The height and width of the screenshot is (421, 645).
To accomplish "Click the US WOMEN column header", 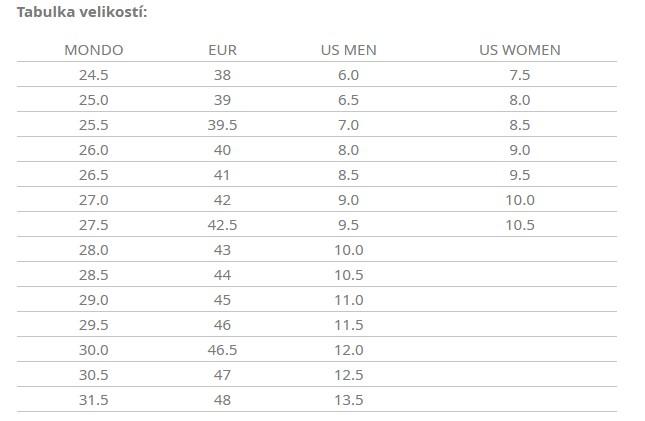I will pyautogui.click(x=520, y=50).
